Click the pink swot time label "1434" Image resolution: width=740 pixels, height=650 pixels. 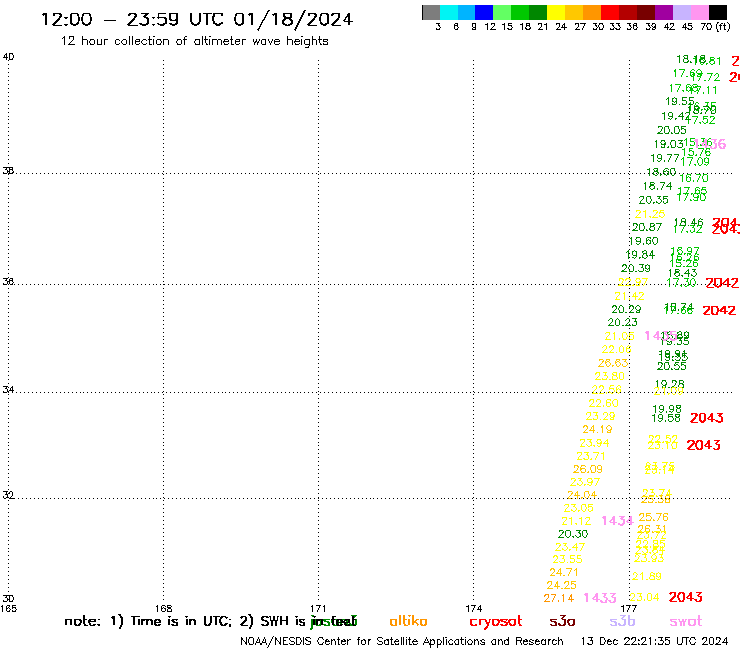point(617,521)
